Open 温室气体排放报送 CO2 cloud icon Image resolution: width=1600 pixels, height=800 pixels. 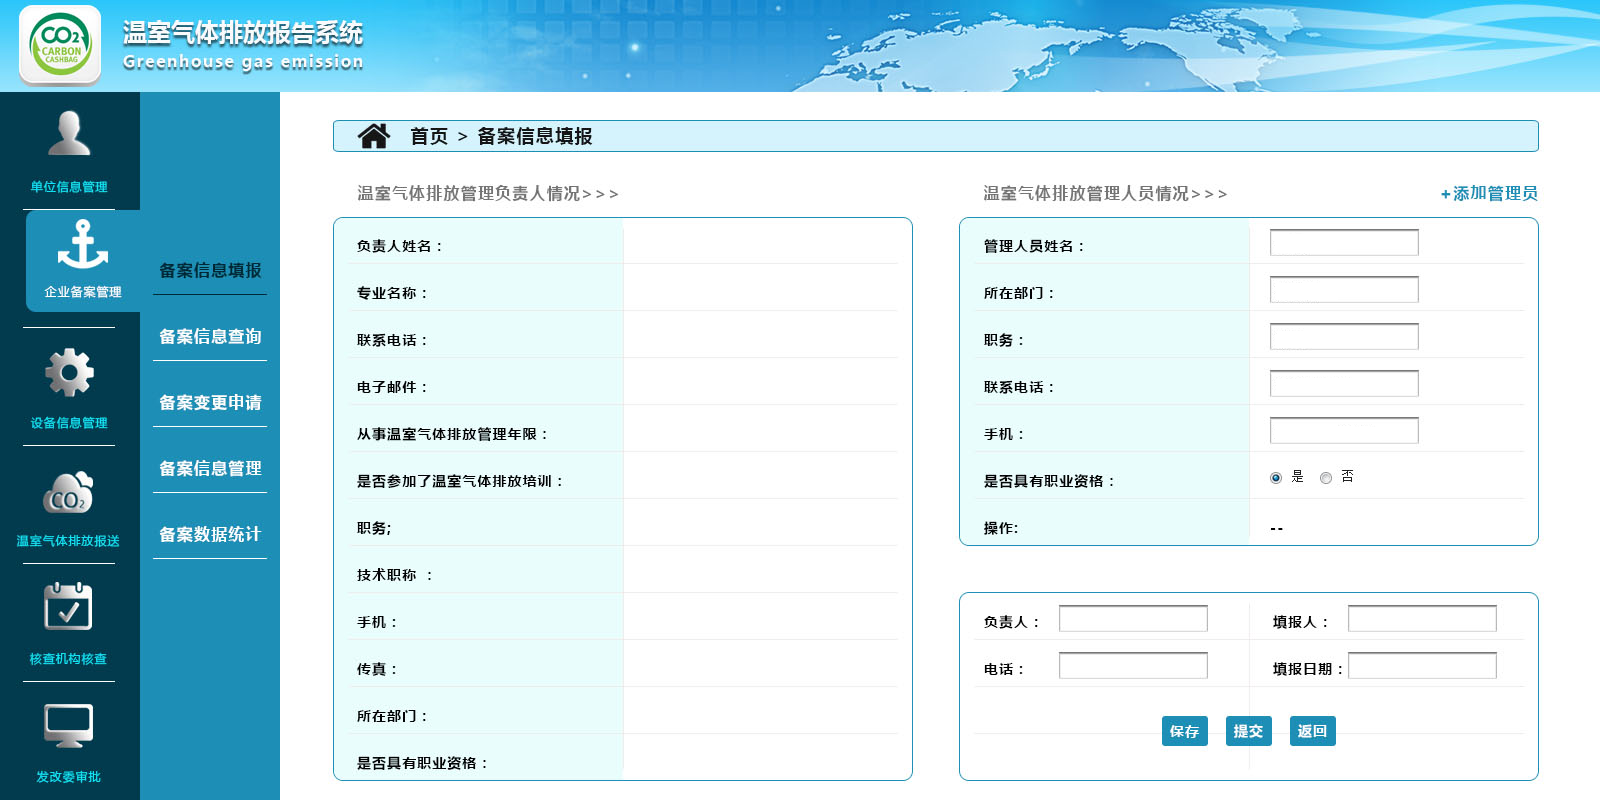(68, 492)
